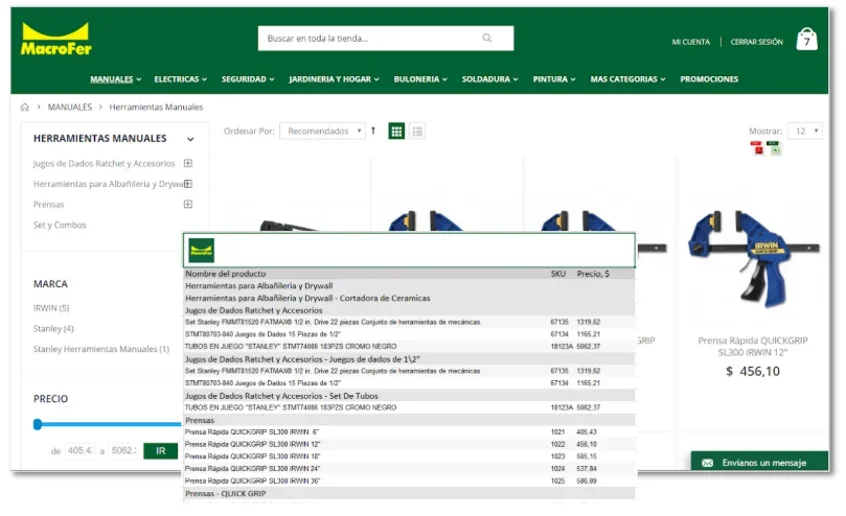Select the Prensas sidebar category text
This screenshot has width=846, height=516.
pyautogui.click(x=49, y=204)
